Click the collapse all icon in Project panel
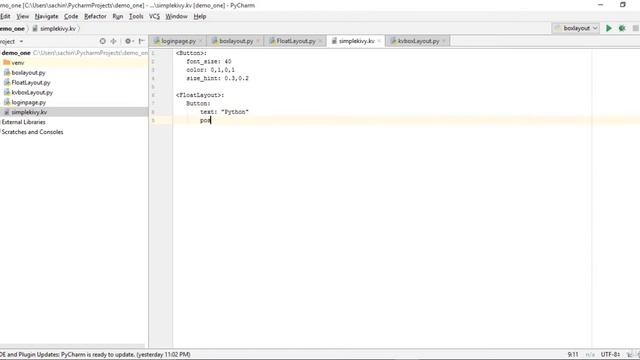 pos(113,41)
